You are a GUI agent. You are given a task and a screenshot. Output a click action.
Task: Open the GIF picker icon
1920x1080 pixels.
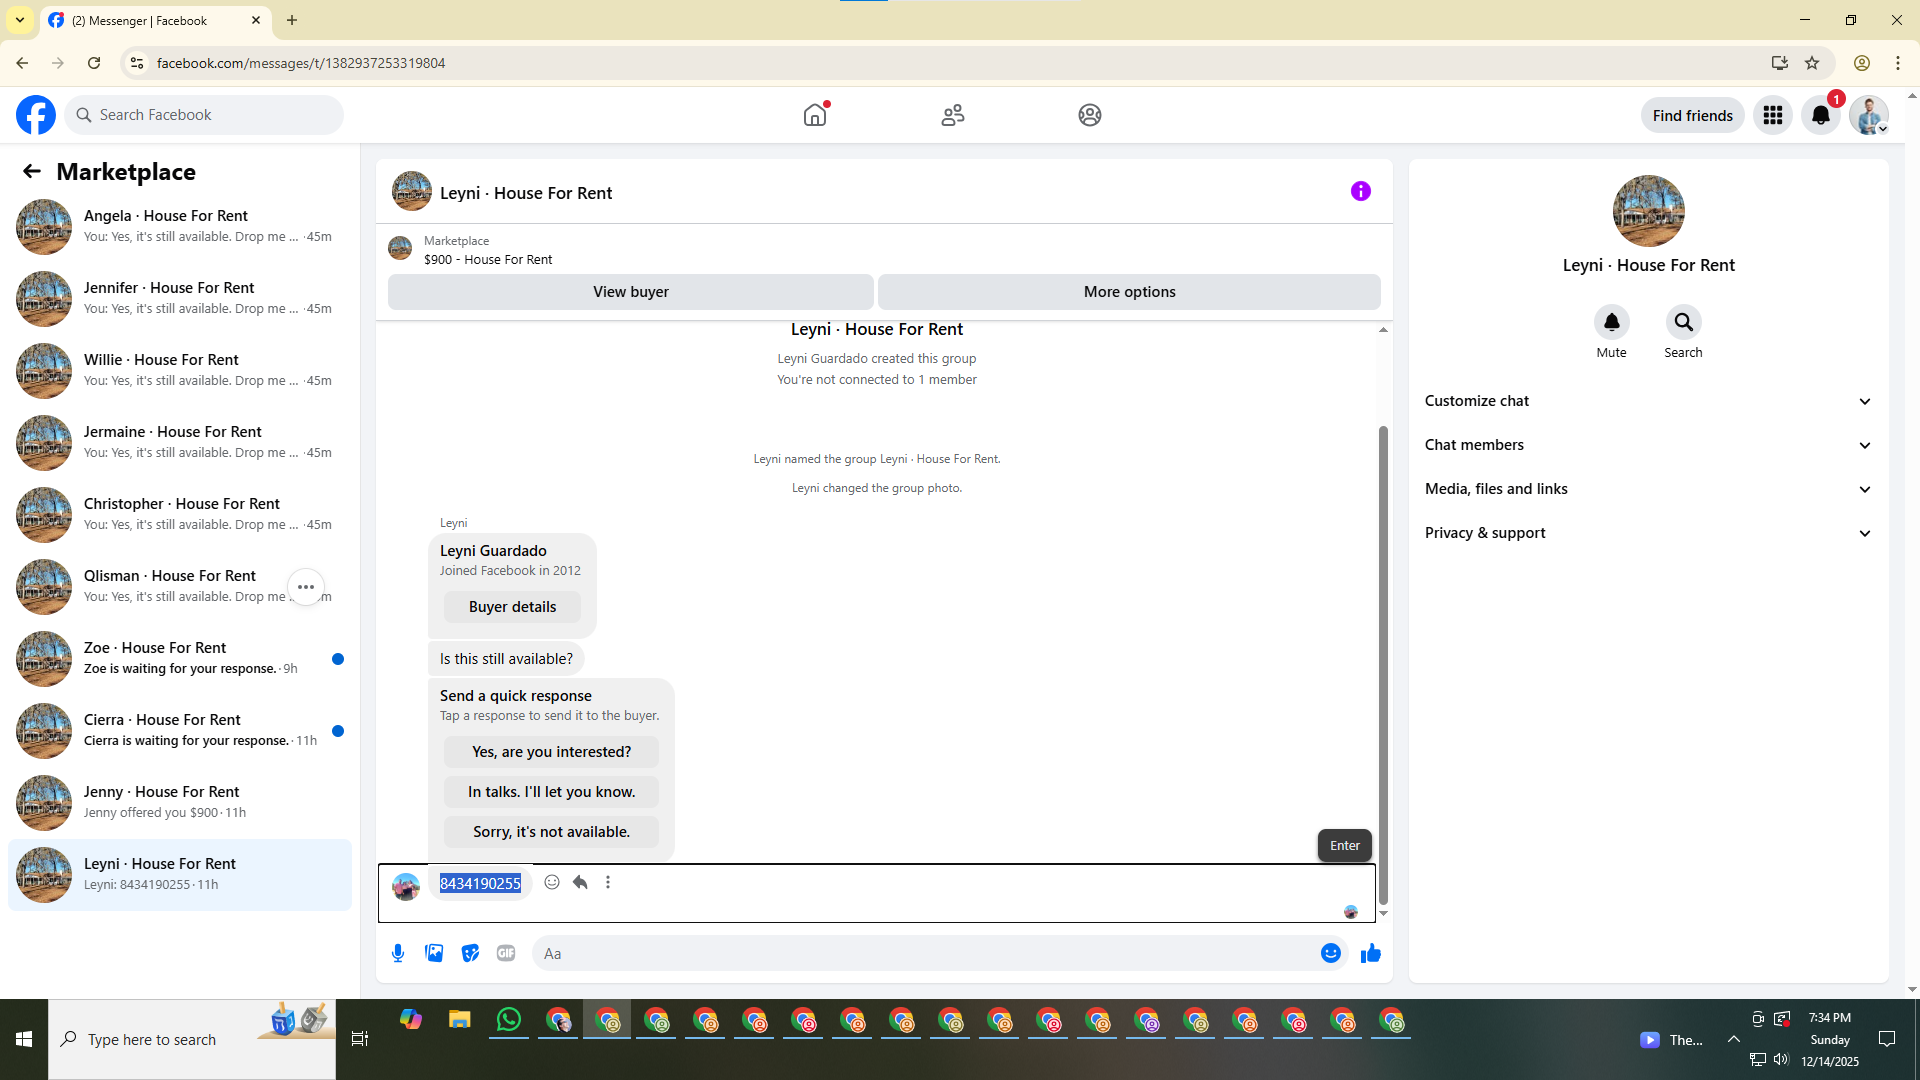coord(506,953)
